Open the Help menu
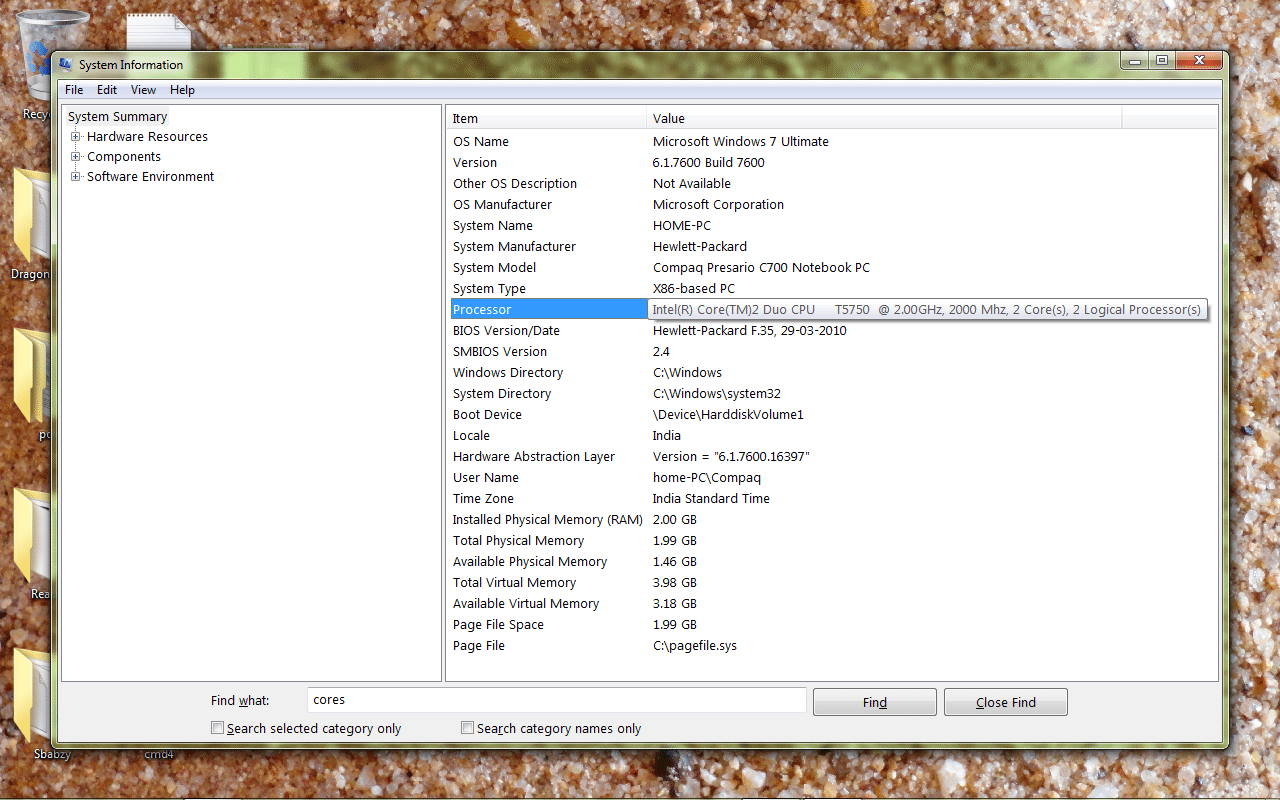 (182, 90)
